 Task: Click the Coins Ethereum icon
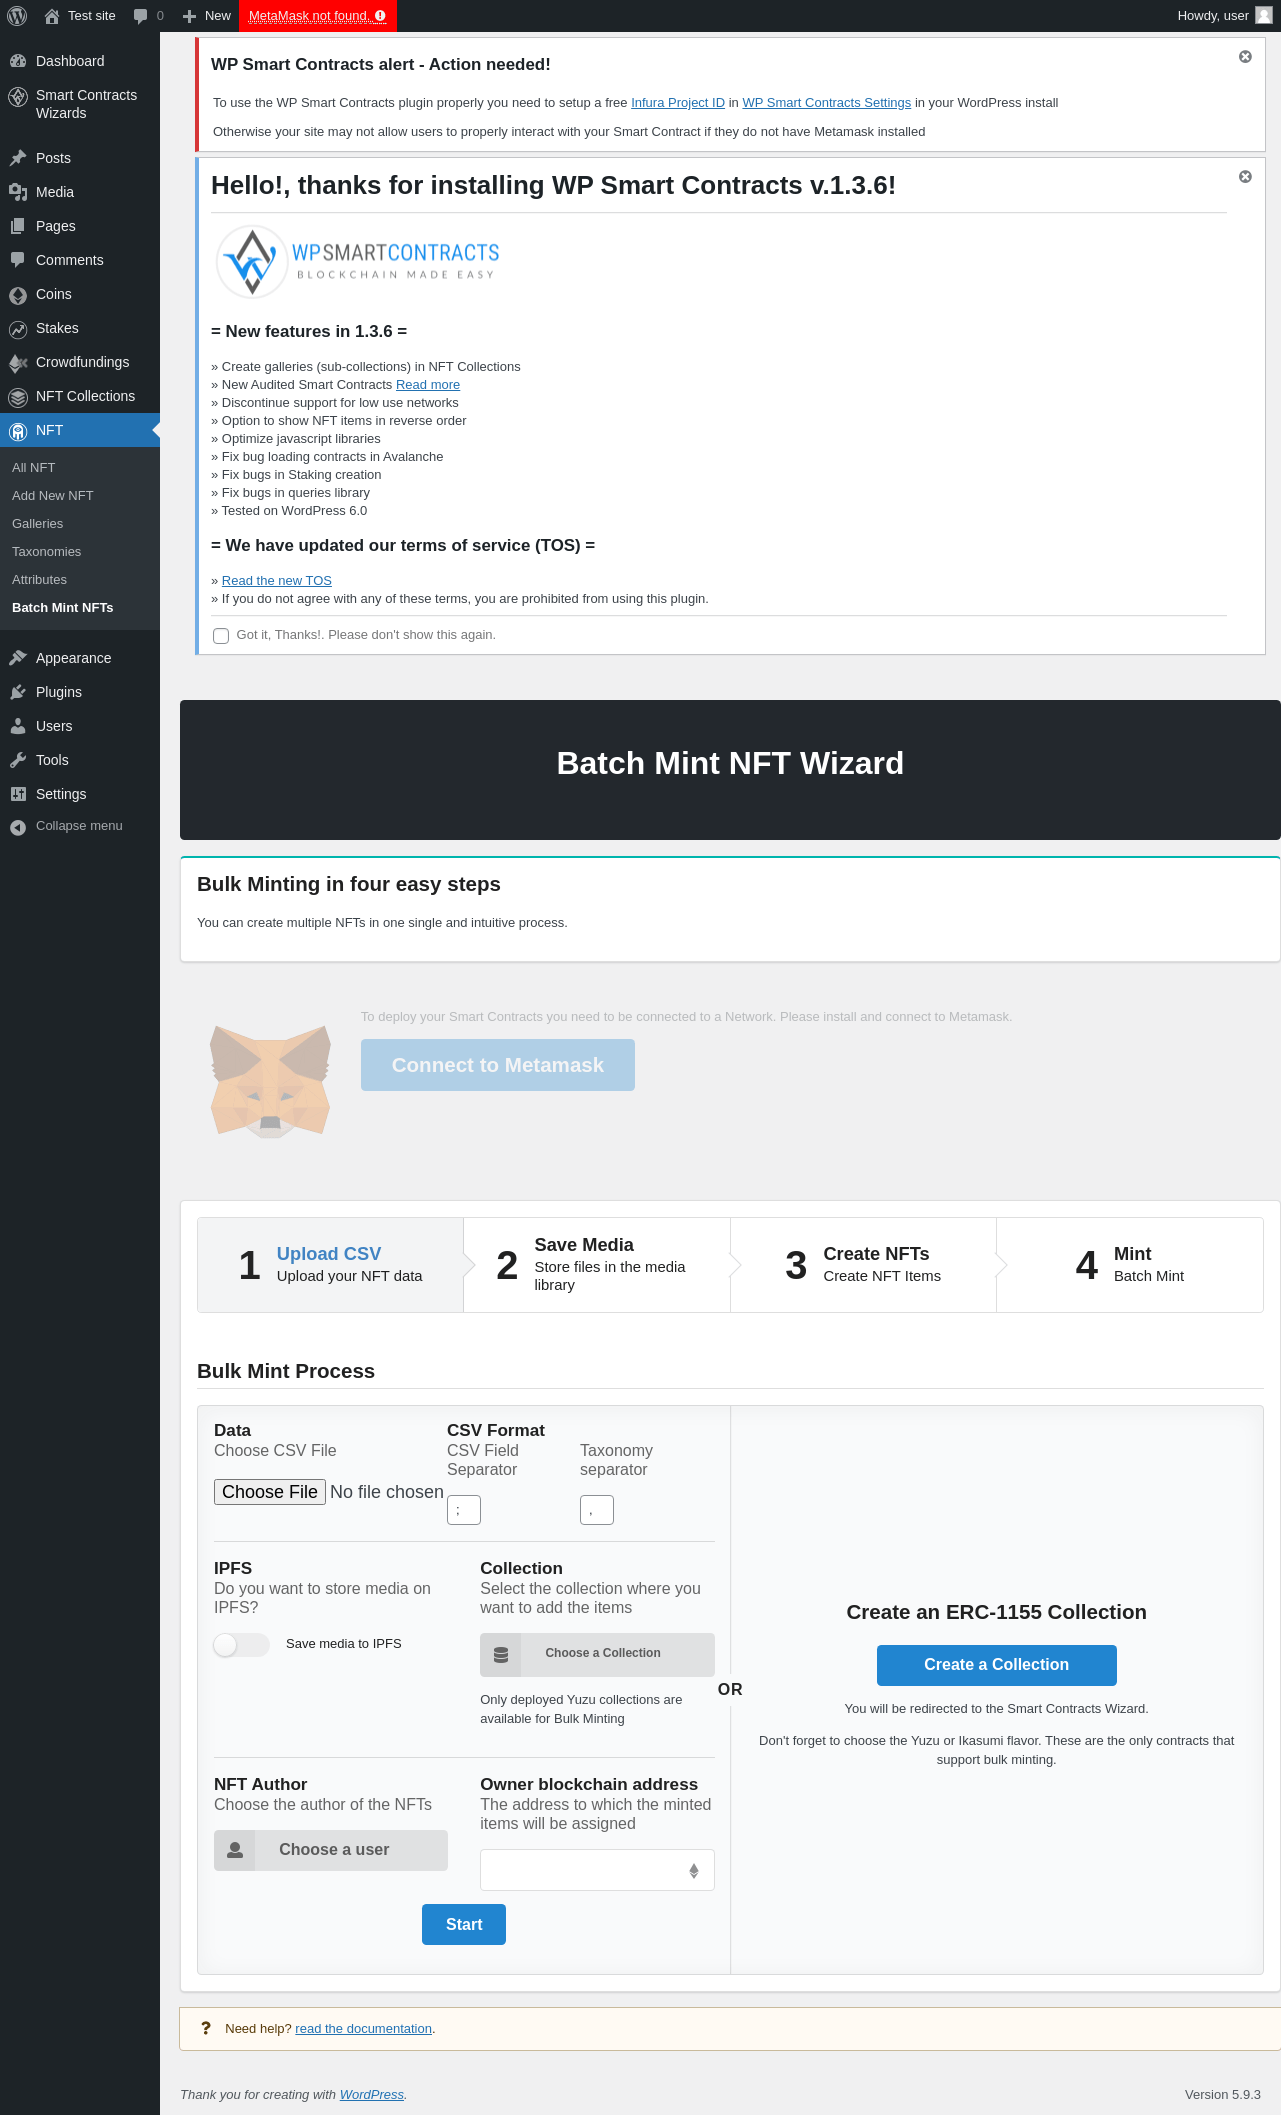pos(18,295)
